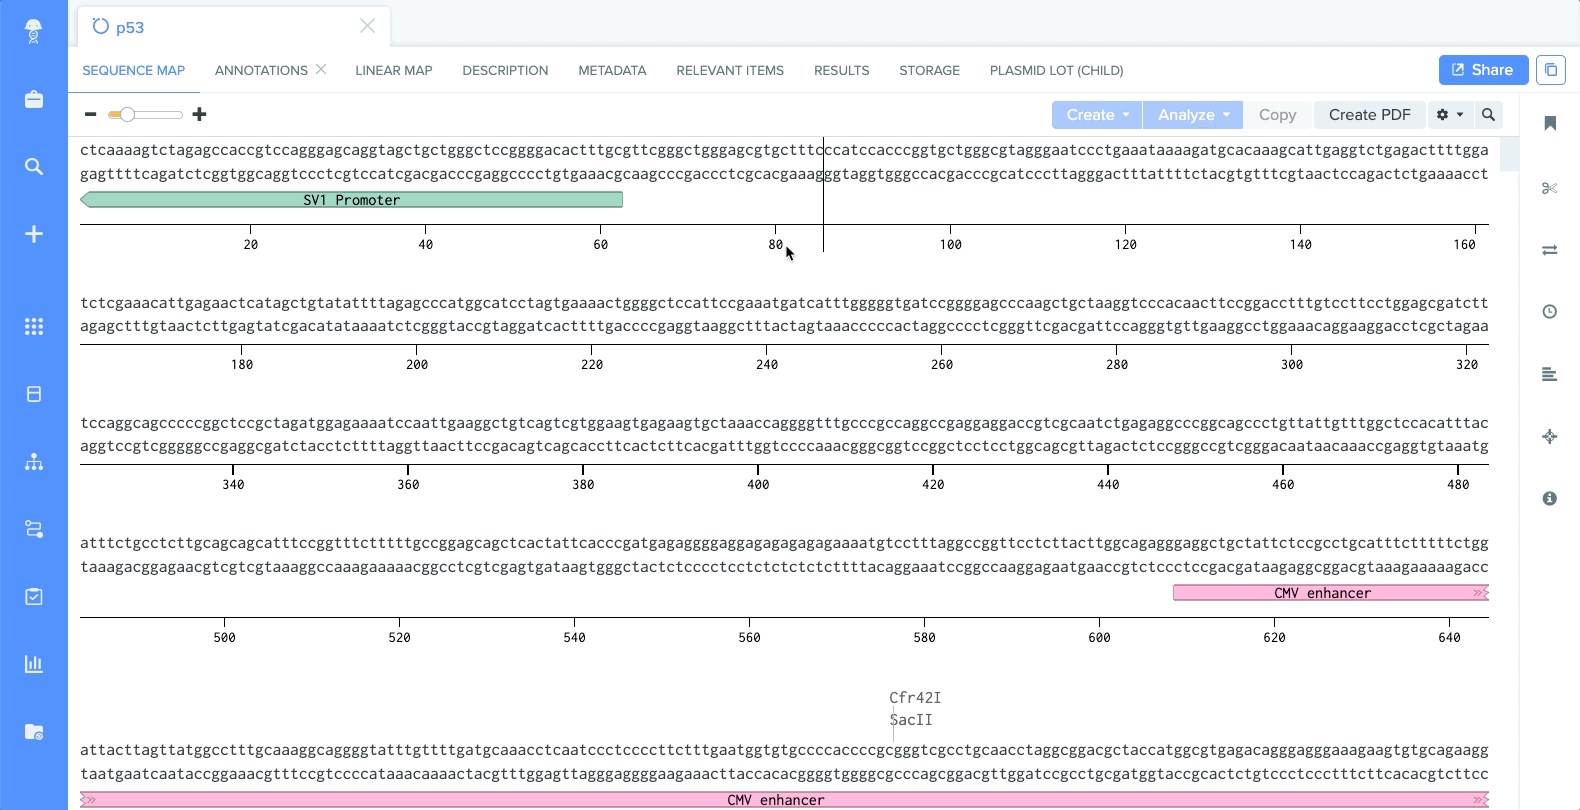The height and width of the screenshot is (810, 1580).
Task: Select the bottom CMV enhancer annotation bar
Action: [784, 800]
